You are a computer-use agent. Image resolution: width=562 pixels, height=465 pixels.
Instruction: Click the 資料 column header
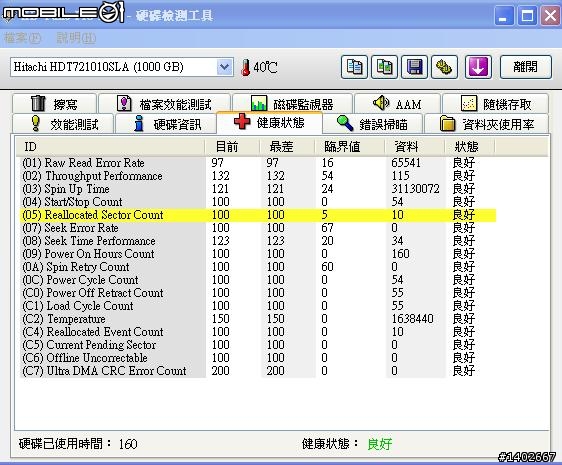tap(415, 147)
